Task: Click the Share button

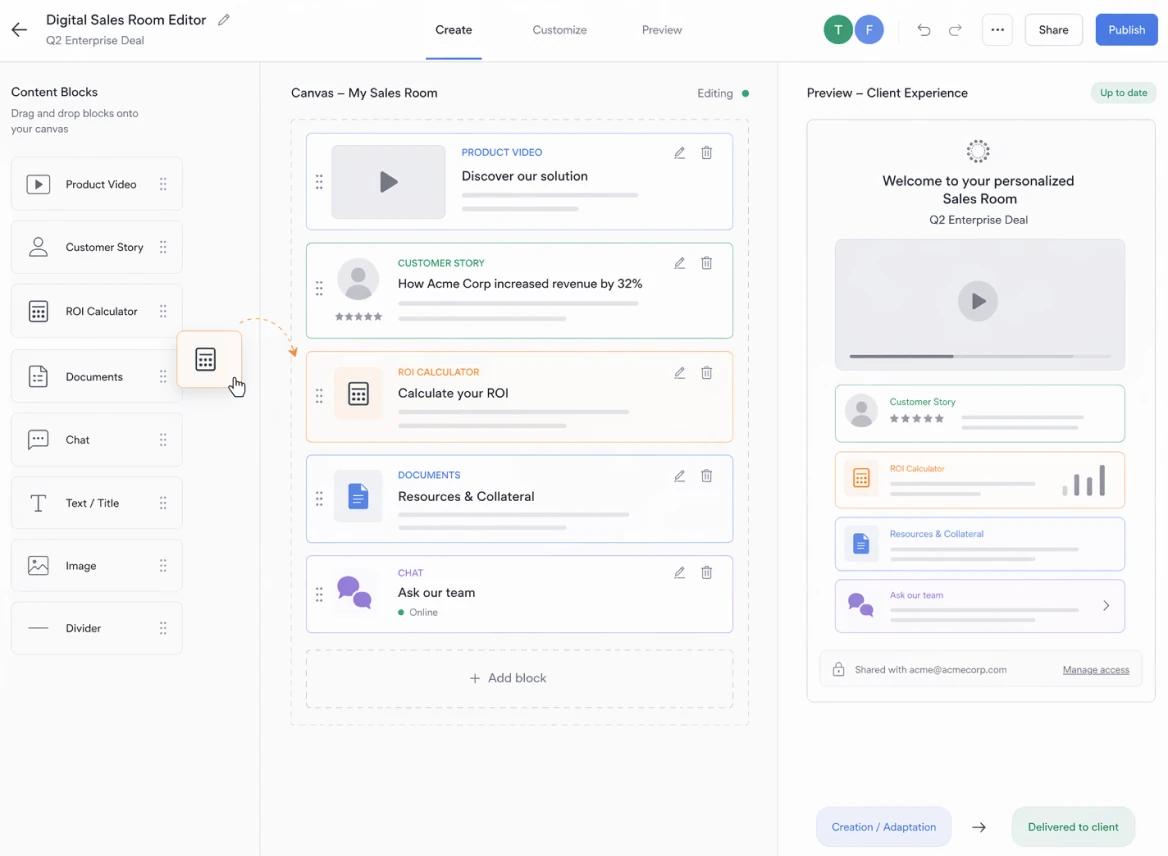Action: pyautogui.click(x=1053, y=30)
